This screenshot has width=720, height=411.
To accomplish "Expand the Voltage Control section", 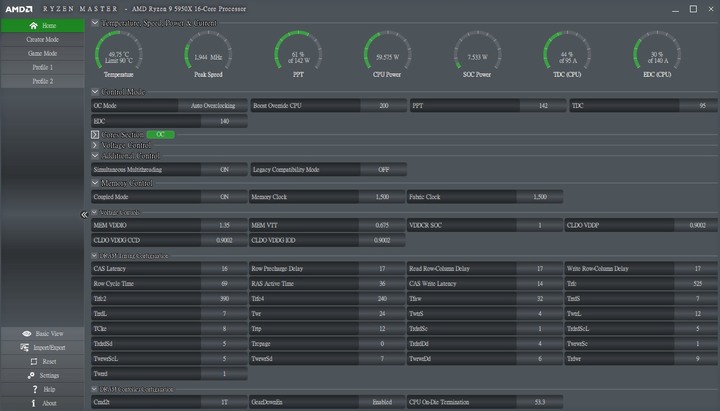I will [x=95, y=145].
